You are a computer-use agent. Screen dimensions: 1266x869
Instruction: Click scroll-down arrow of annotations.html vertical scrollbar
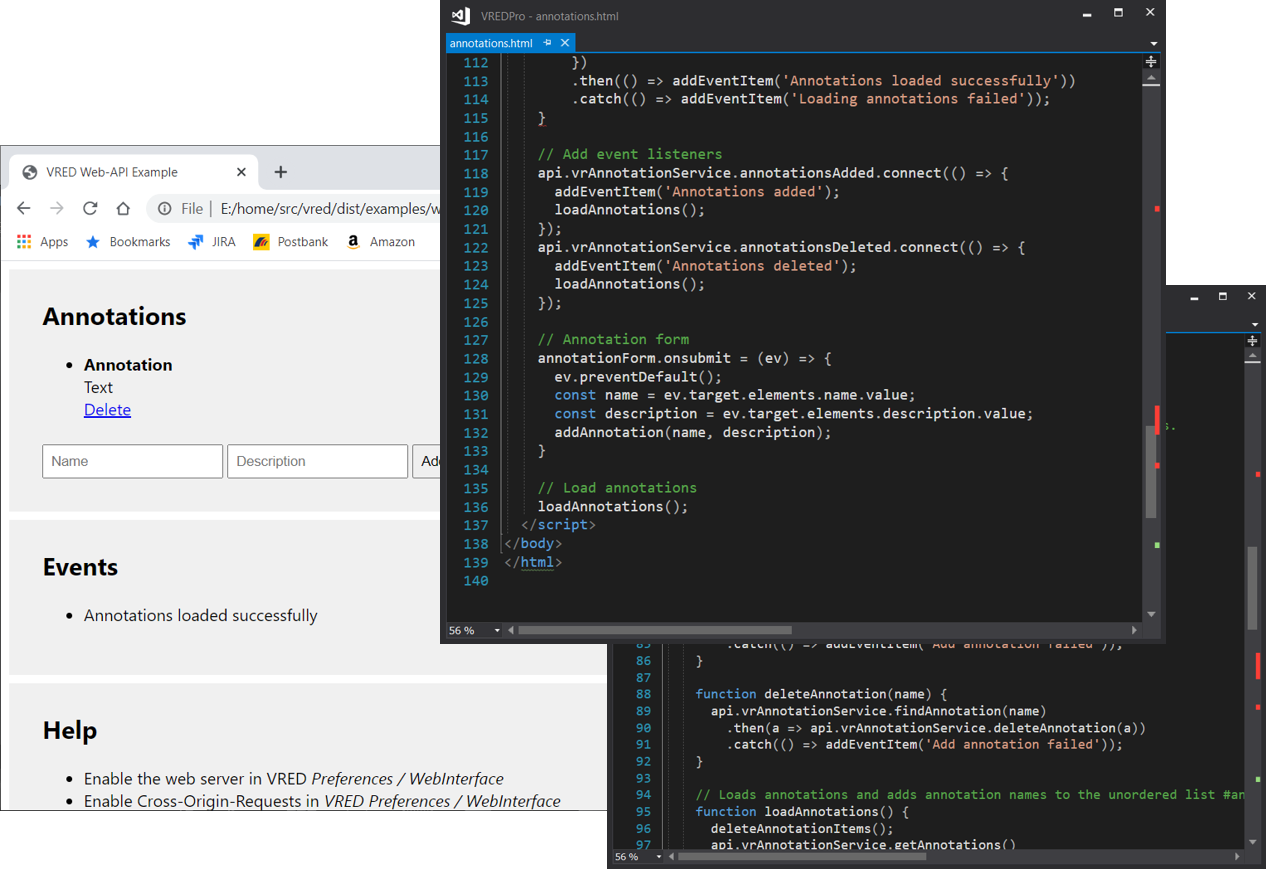(1151, 614)
